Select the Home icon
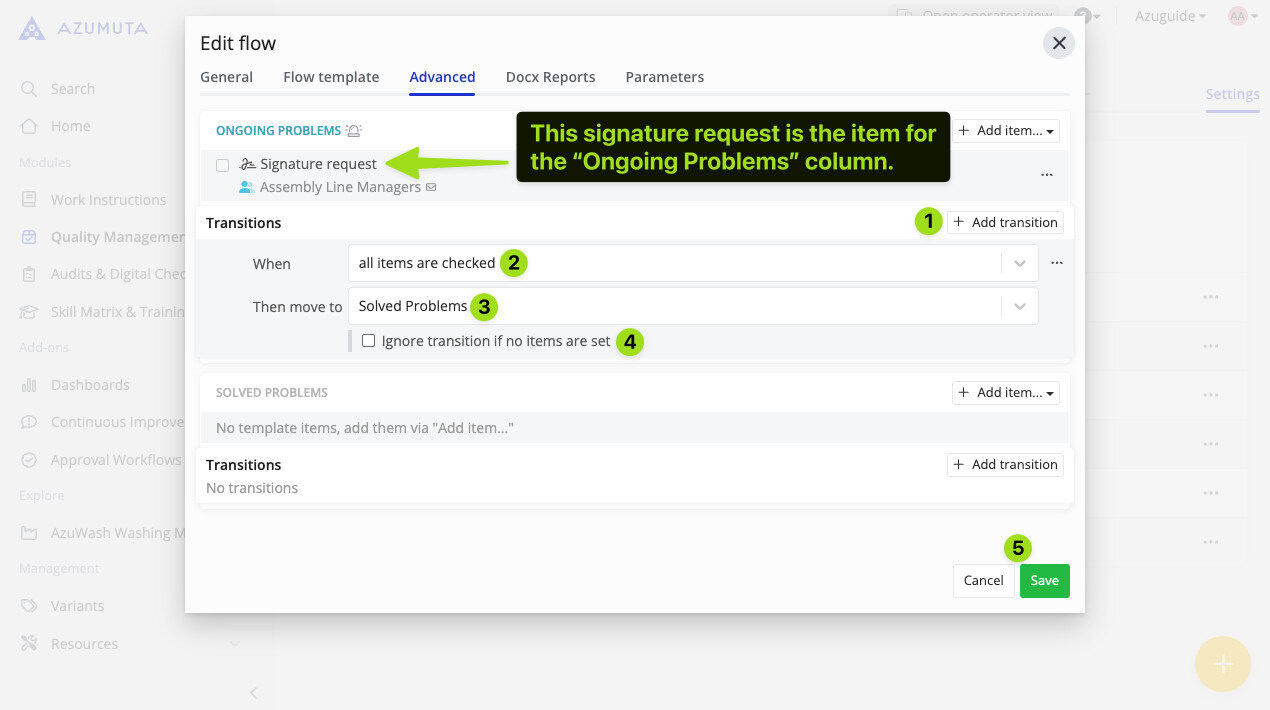 click(29, 126)
